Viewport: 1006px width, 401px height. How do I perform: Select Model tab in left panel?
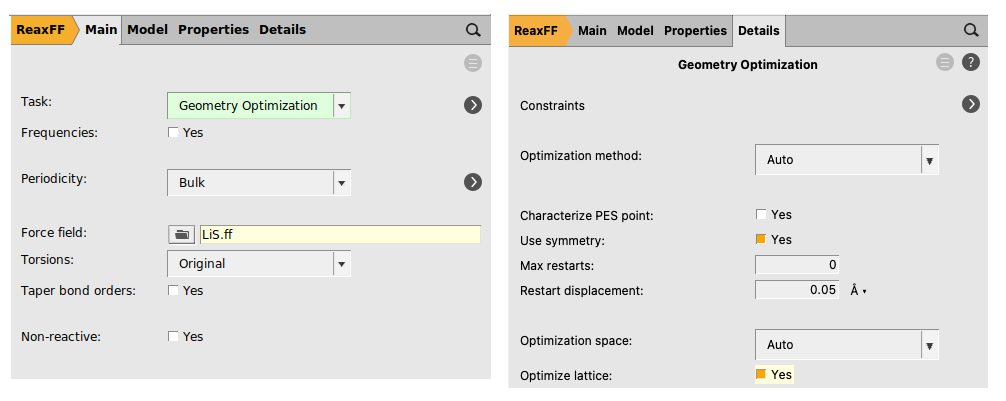(148, 30)
